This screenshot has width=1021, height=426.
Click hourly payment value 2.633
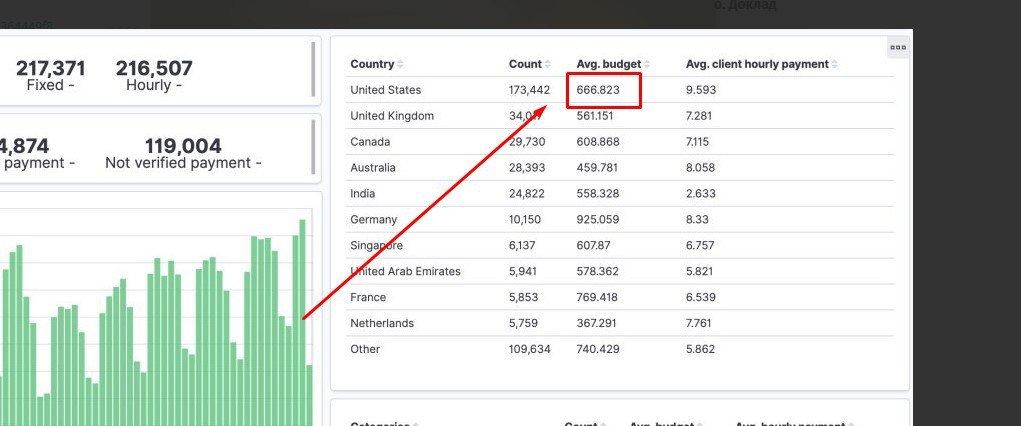701,193
